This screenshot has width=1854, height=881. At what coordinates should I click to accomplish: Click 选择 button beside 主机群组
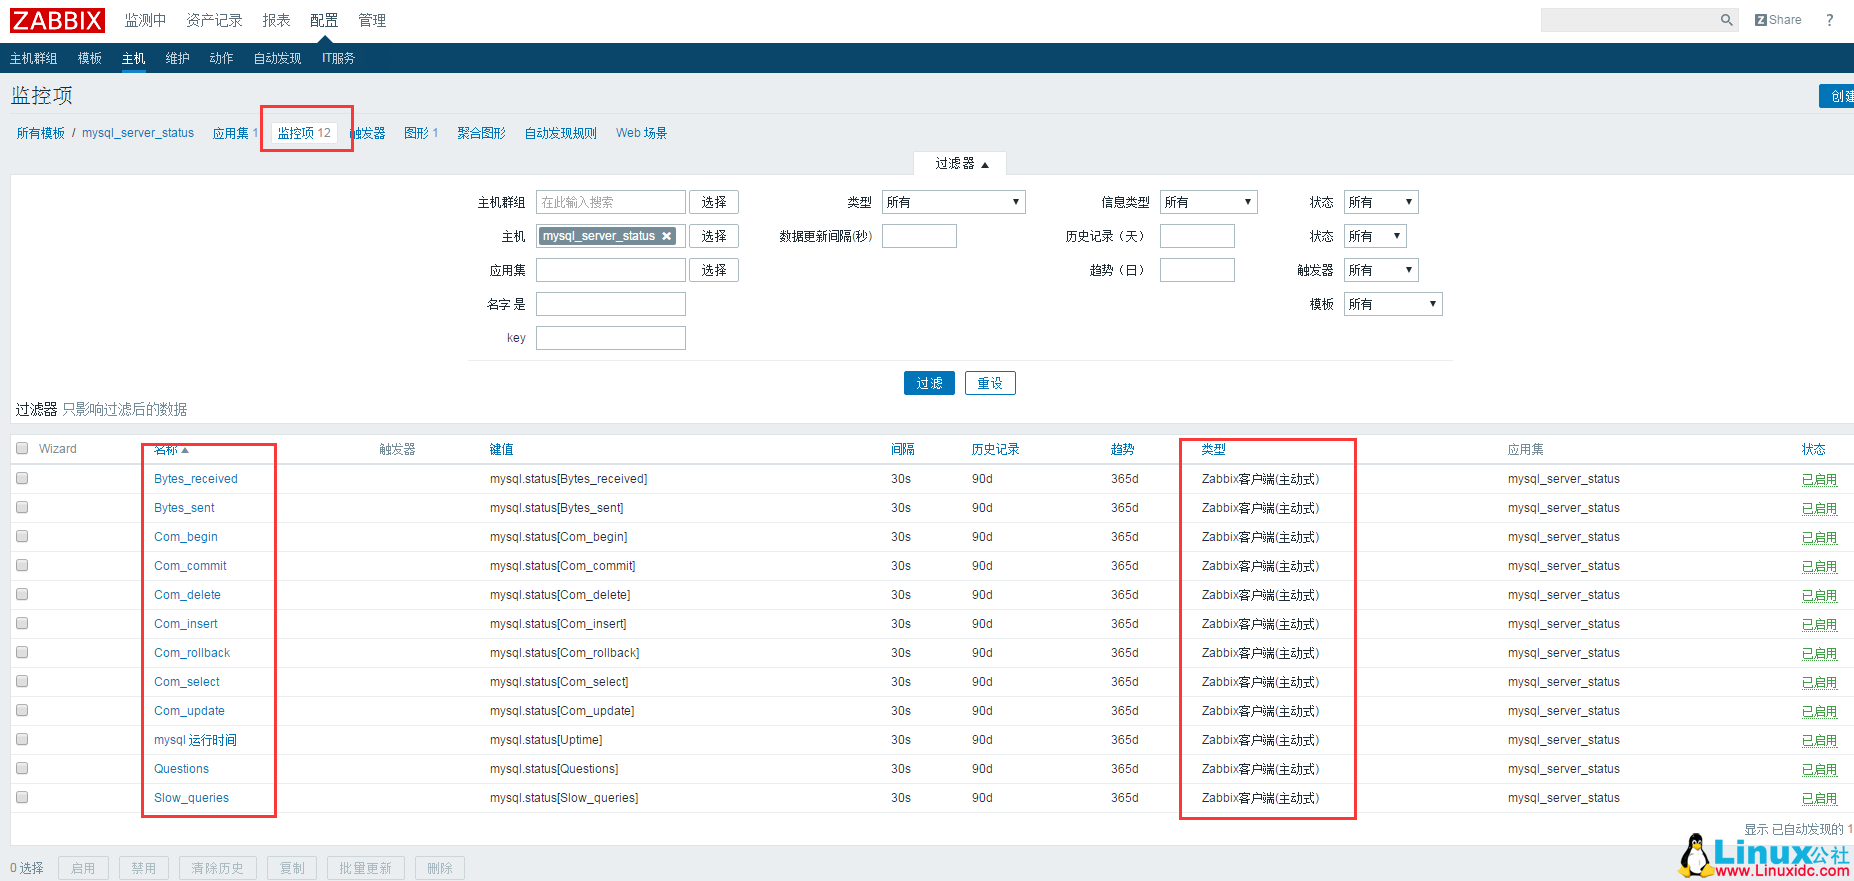[x=714, y=202]
